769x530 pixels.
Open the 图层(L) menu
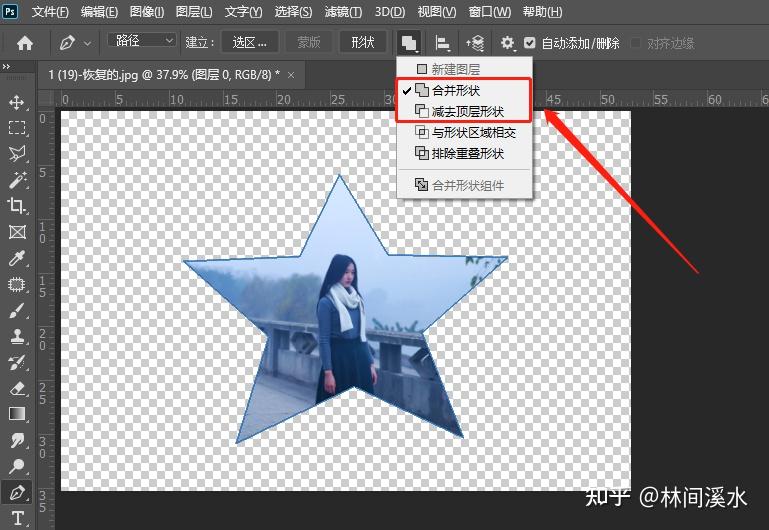click(x=194, y=12)
